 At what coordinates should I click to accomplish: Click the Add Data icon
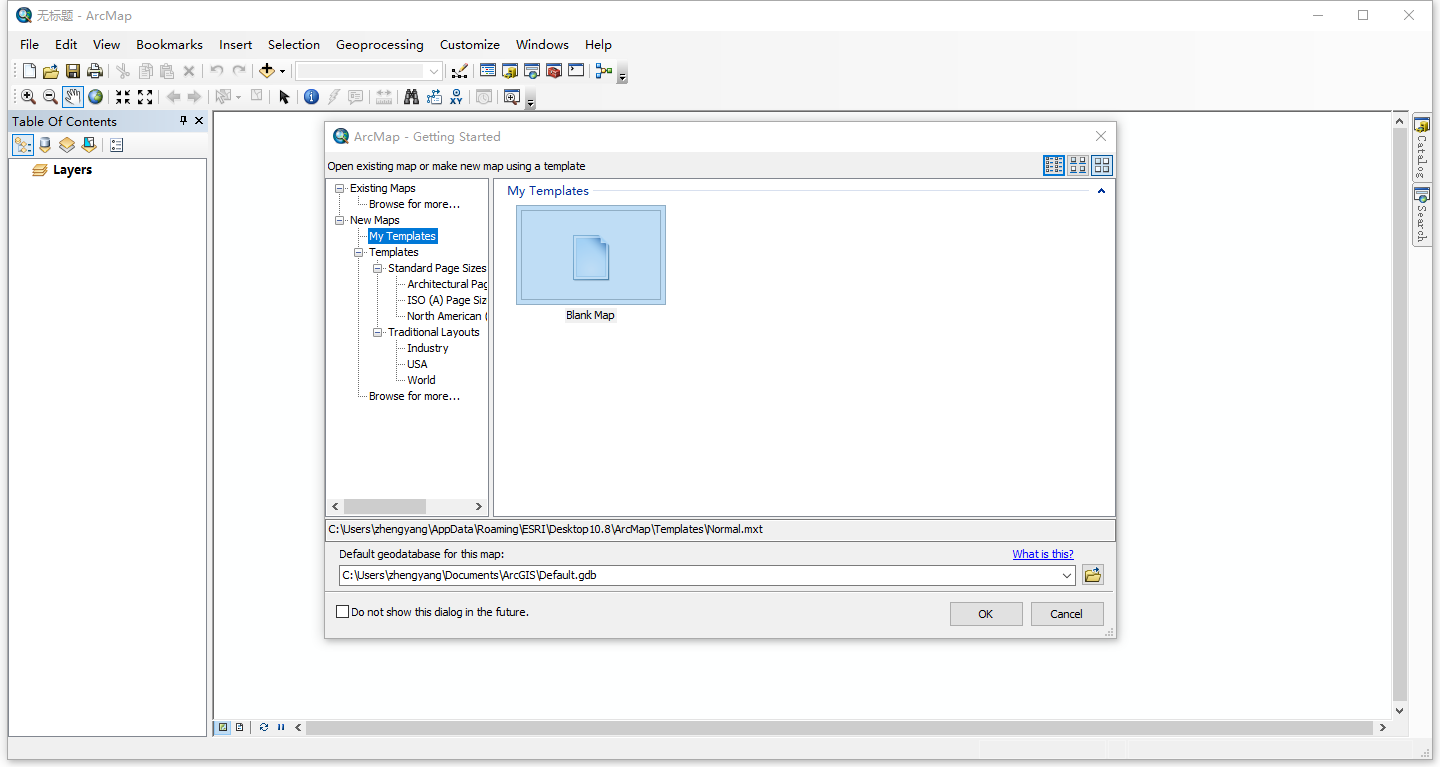[x=266, y=71]
